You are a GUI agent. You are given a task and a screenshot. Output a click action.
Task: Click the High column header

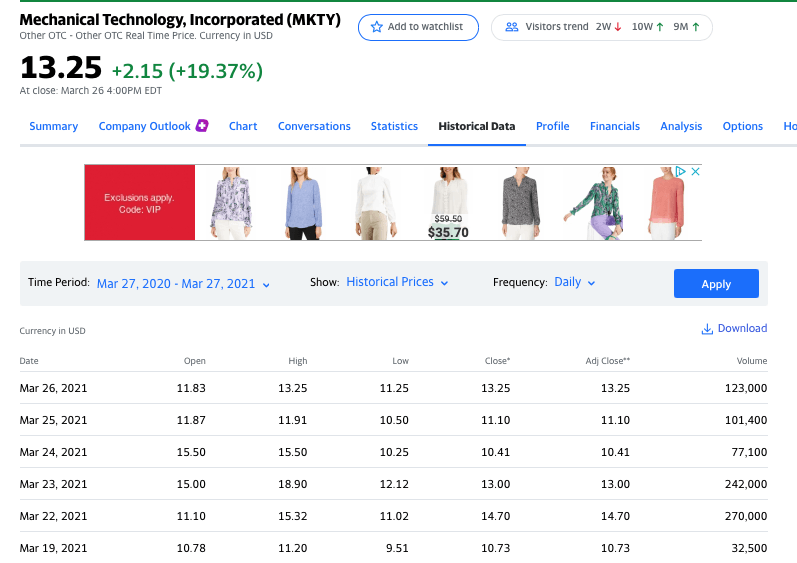[x=298, y=361]
